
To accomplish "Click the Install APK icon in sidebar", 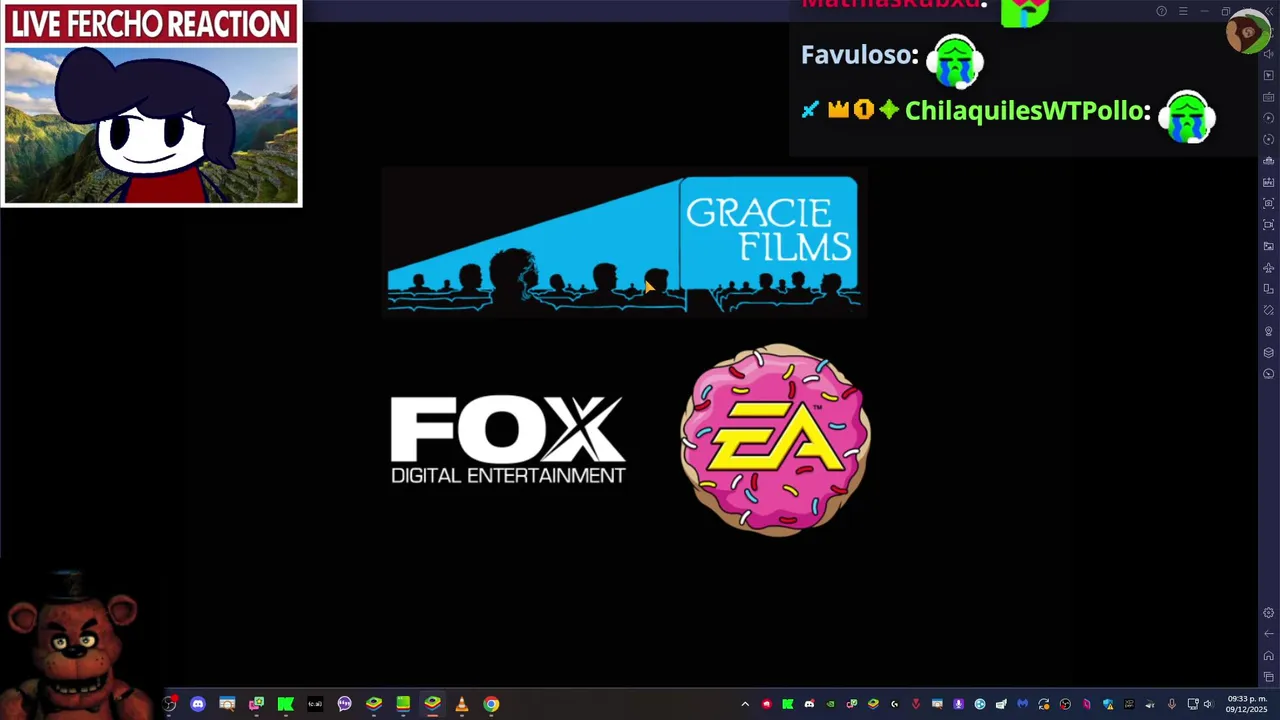I will (1268, 182).
